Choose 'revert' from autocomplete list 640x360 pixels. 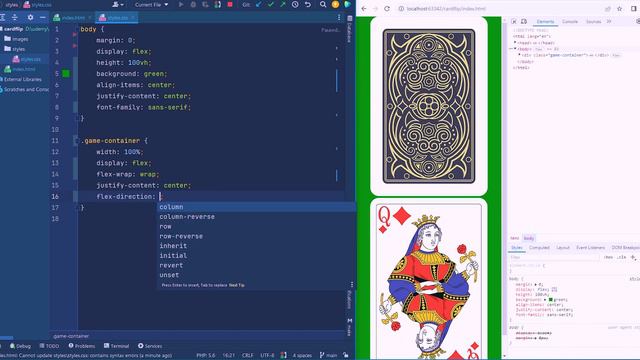[x=257, y=265]
